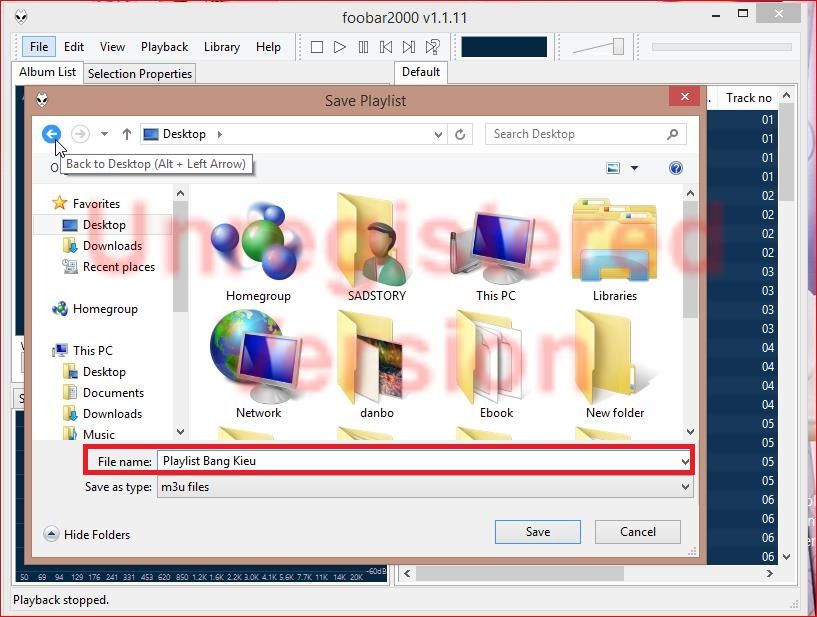Open the dialog help icon

(676, 168)
